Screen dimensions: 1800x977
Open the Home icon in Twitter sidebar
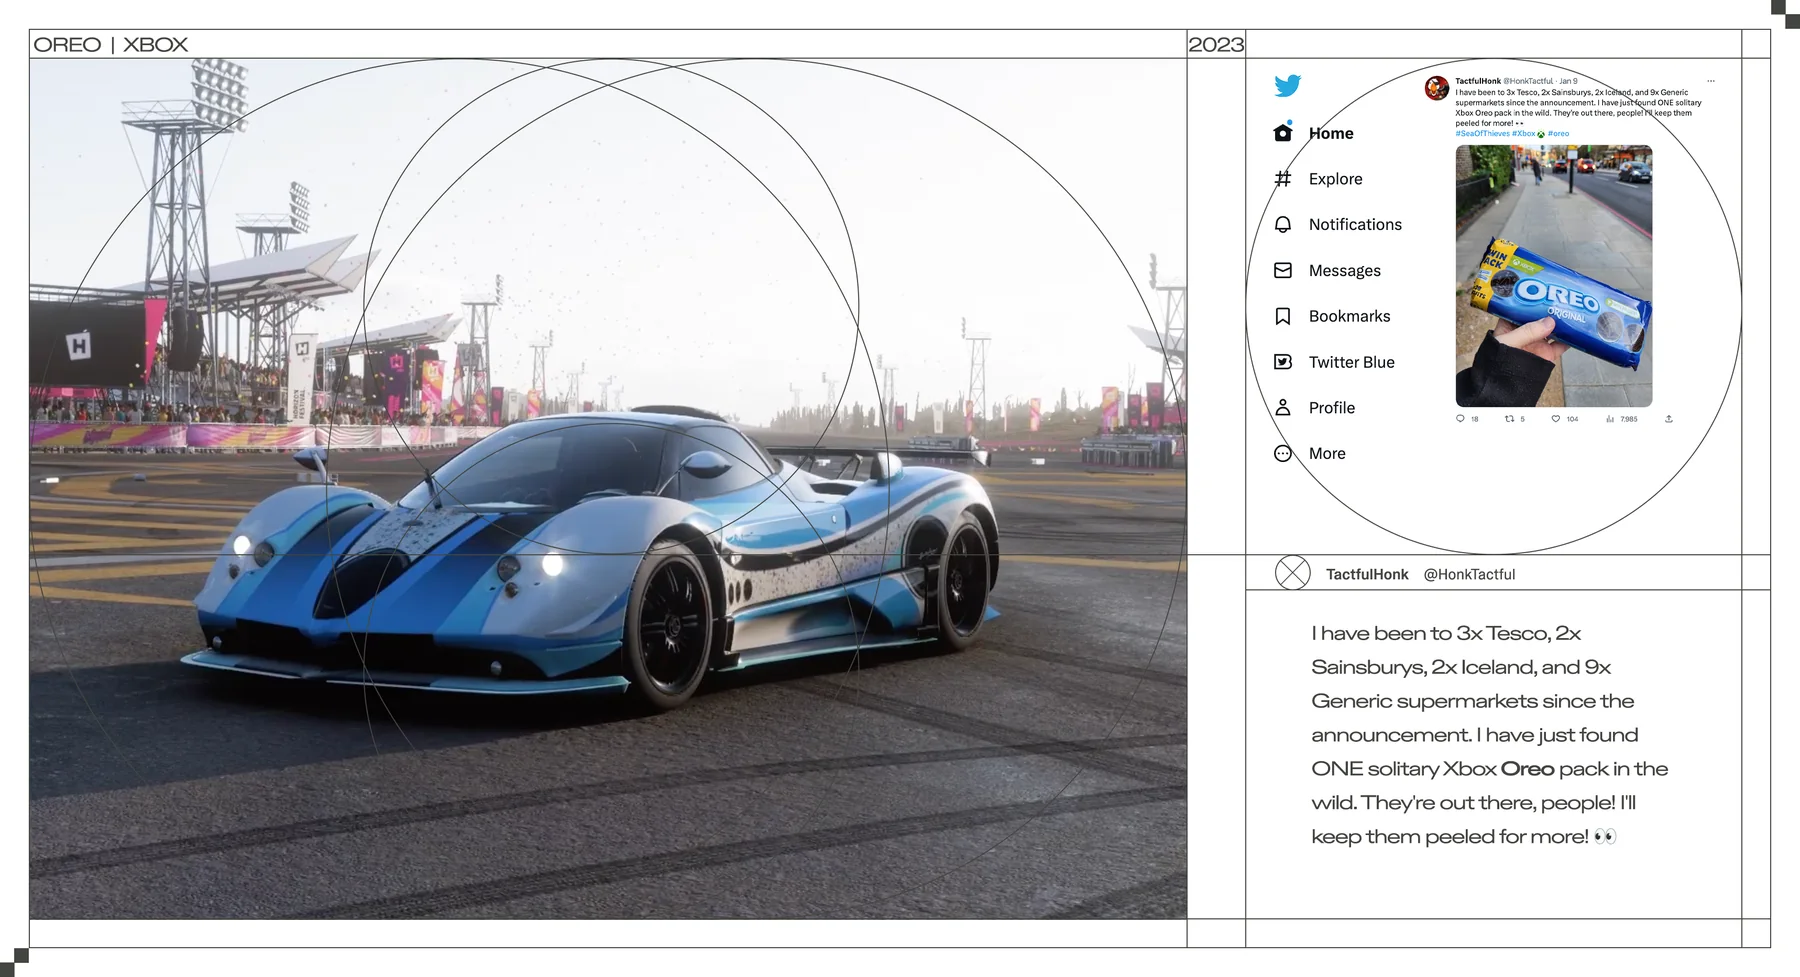[x=1283, y=132]
